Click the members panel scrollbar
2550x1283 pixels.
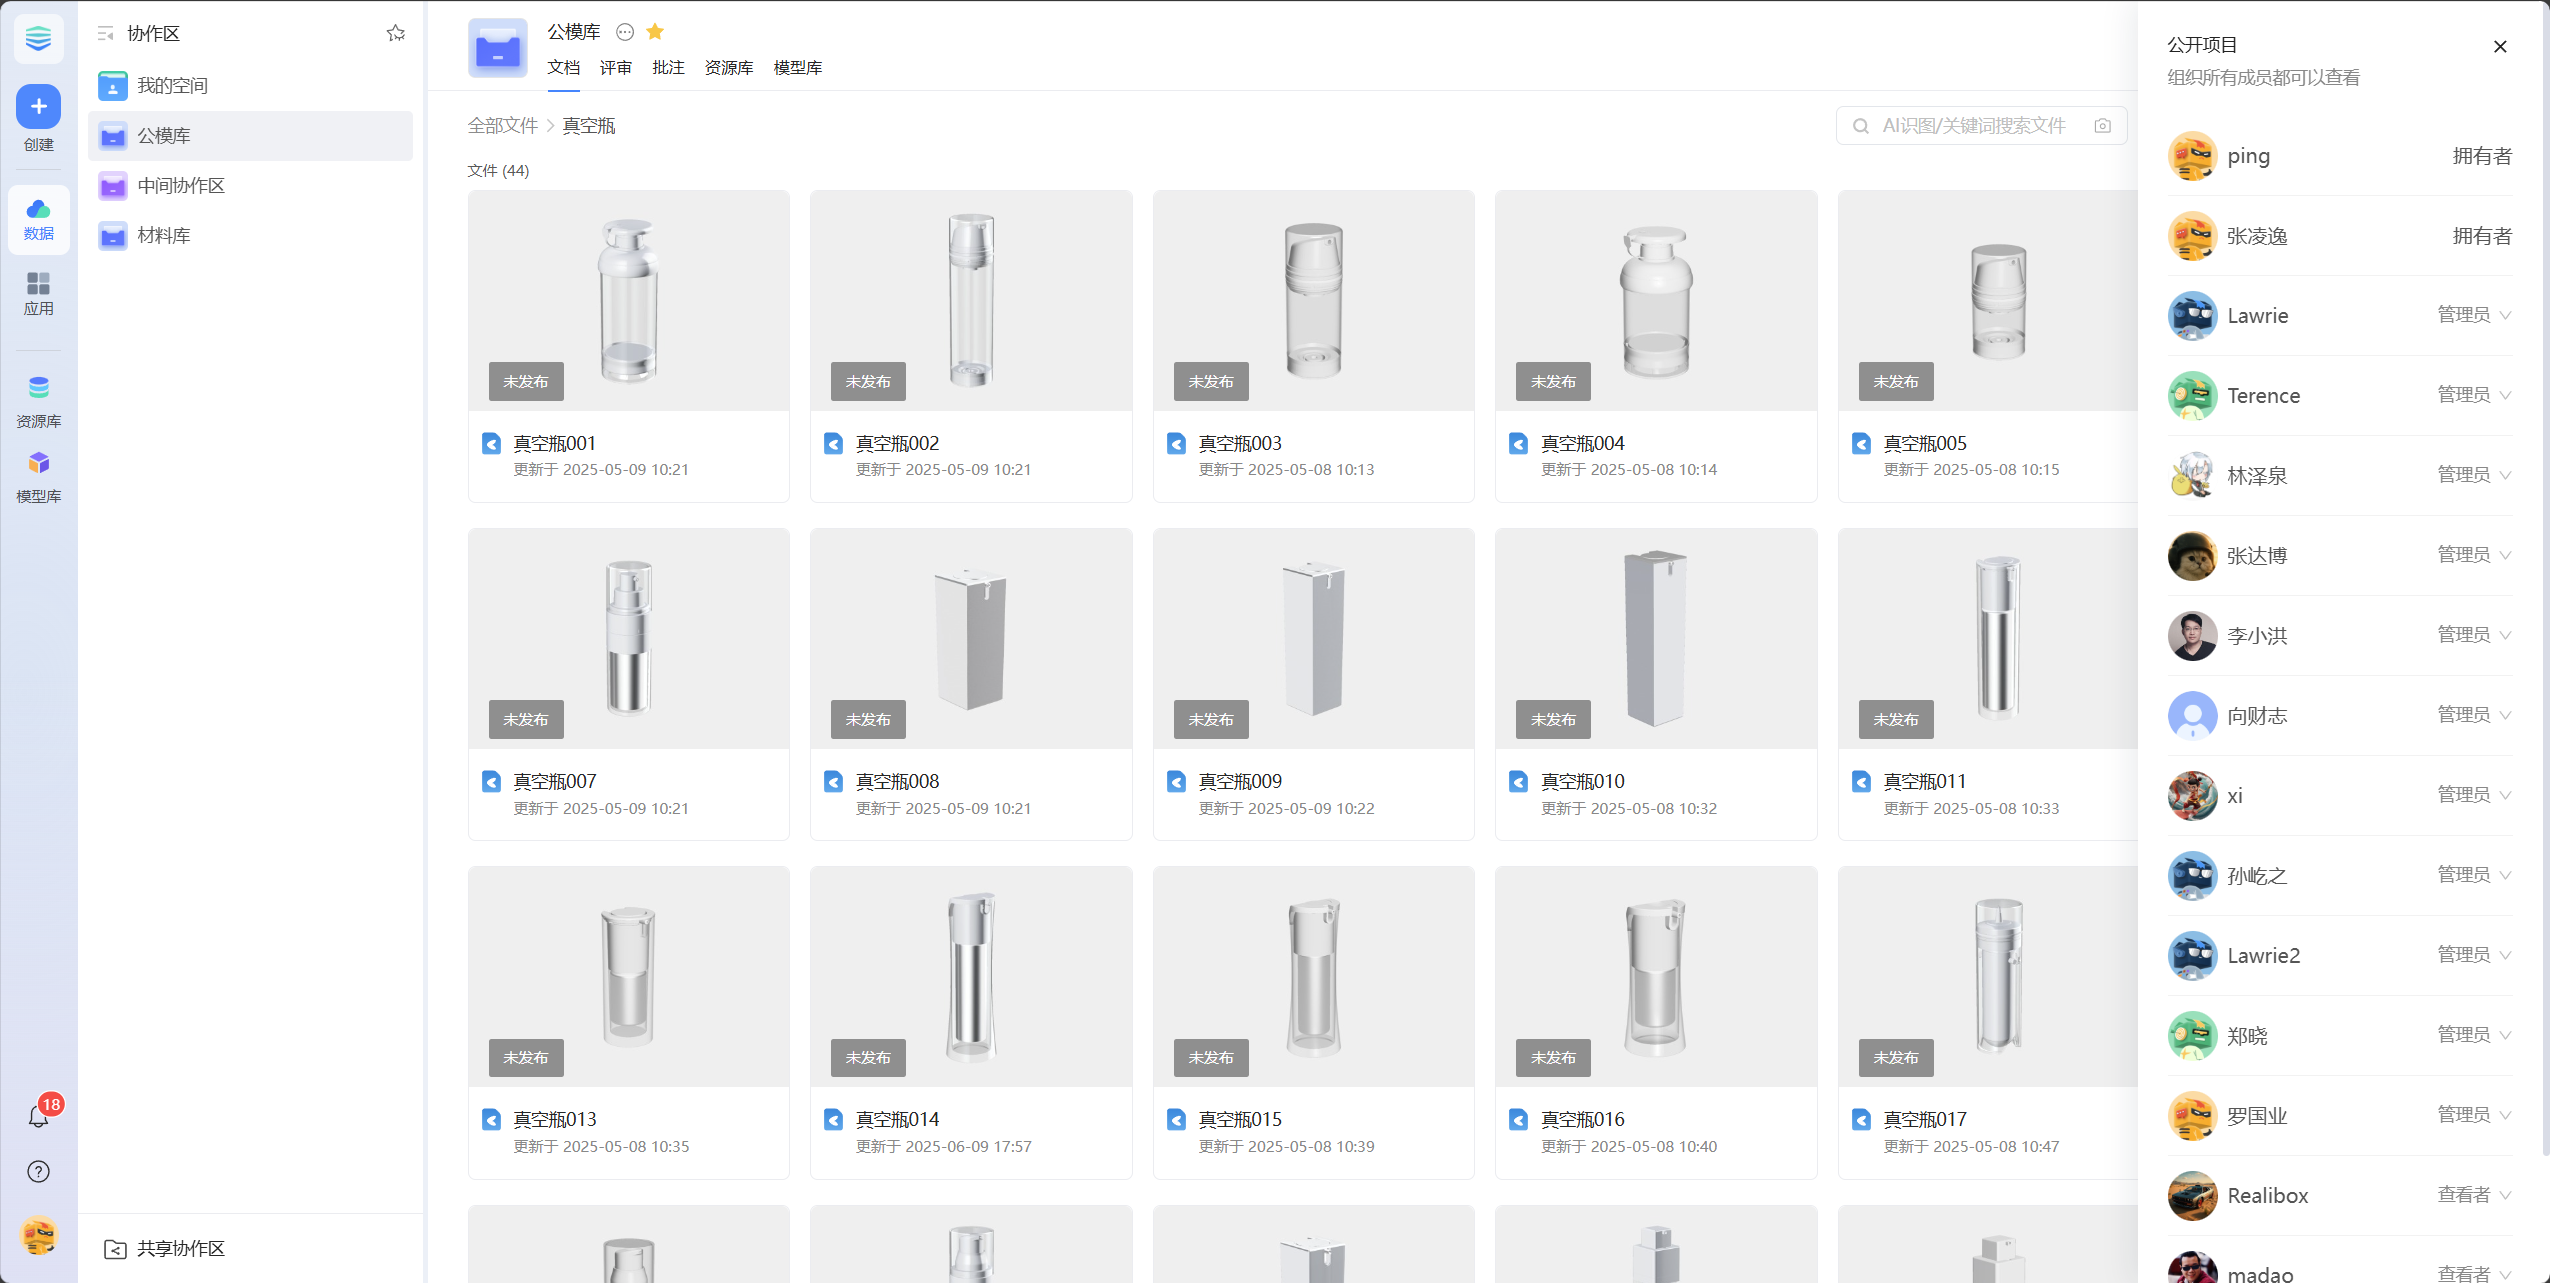(2544, 580)
